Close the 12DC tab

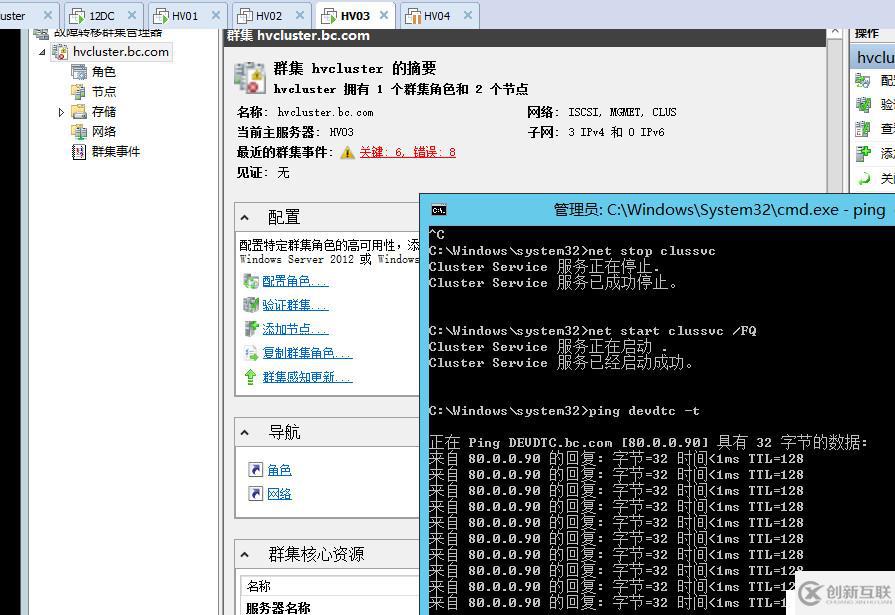pos(132,15)
